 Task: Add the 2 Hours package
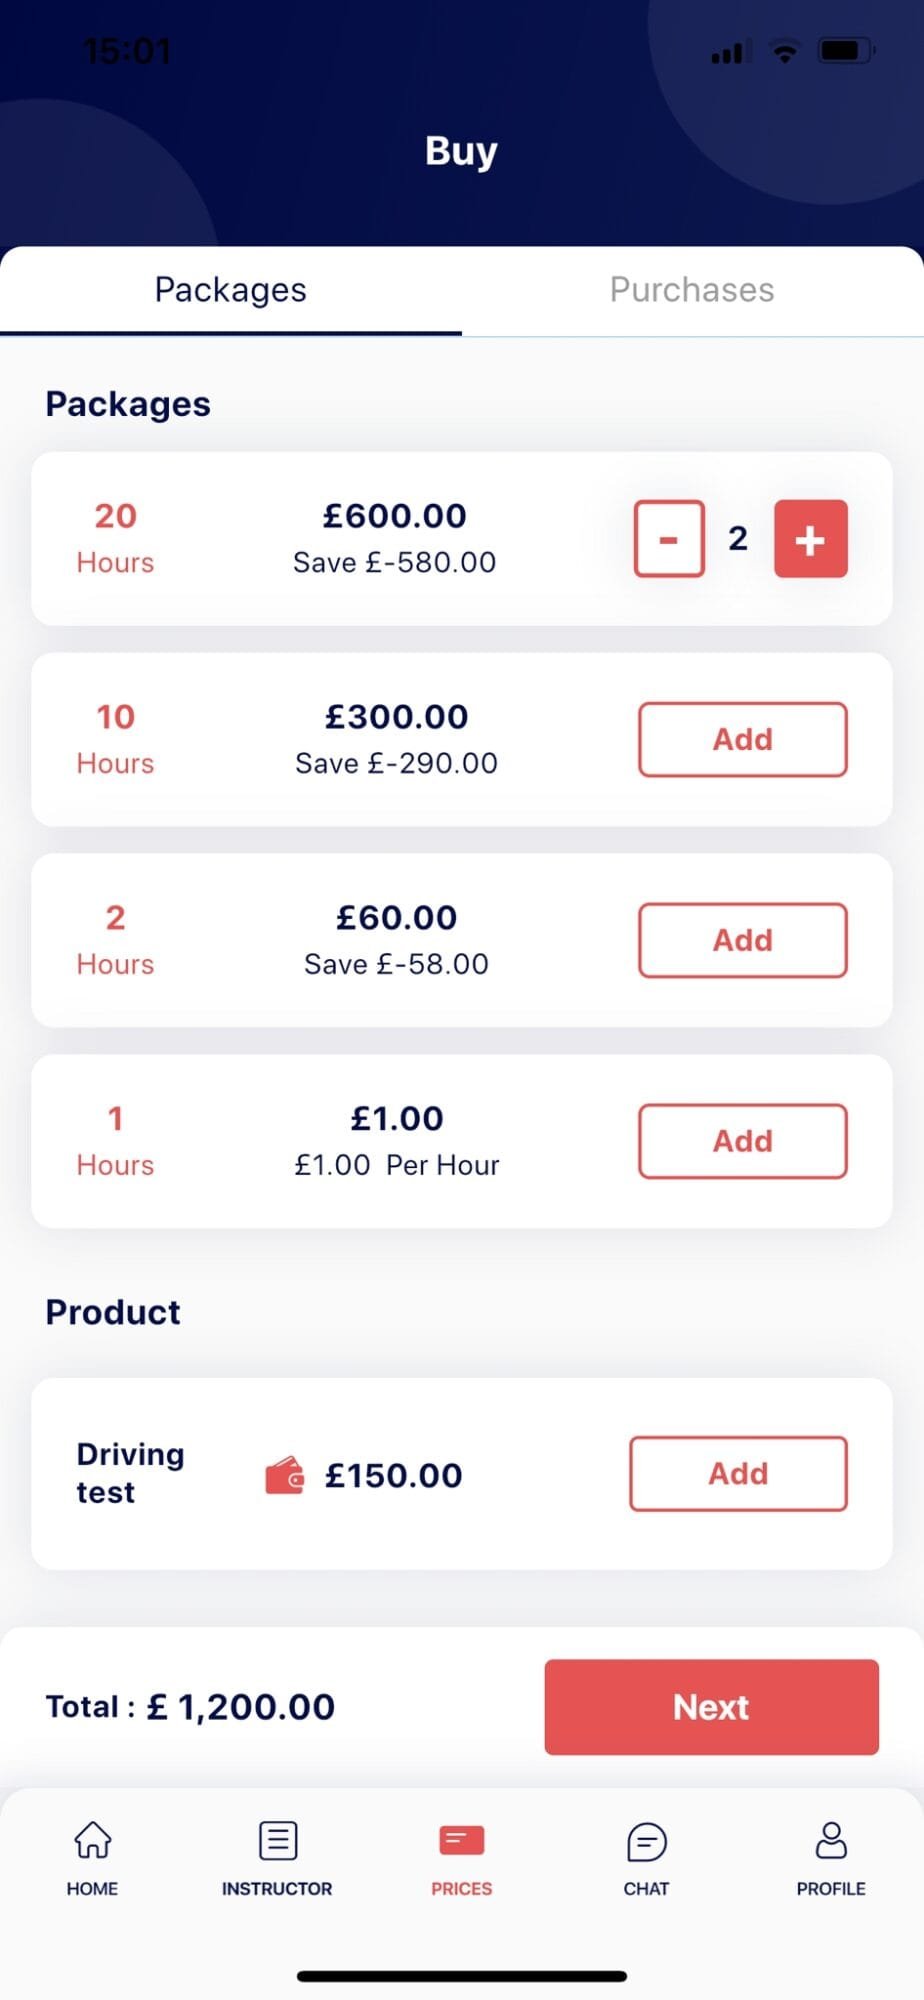742,940
